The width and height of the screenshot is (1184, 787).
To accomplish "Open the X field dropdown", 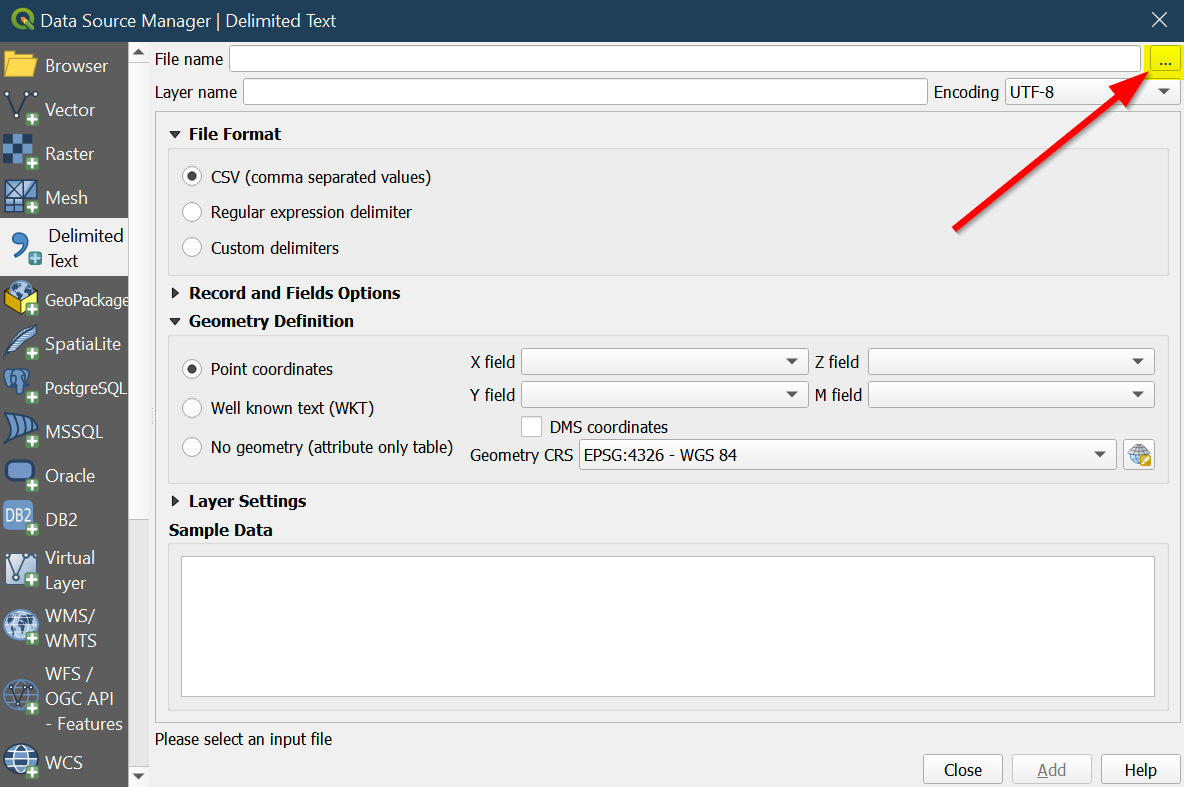I will tap(664, 361).
